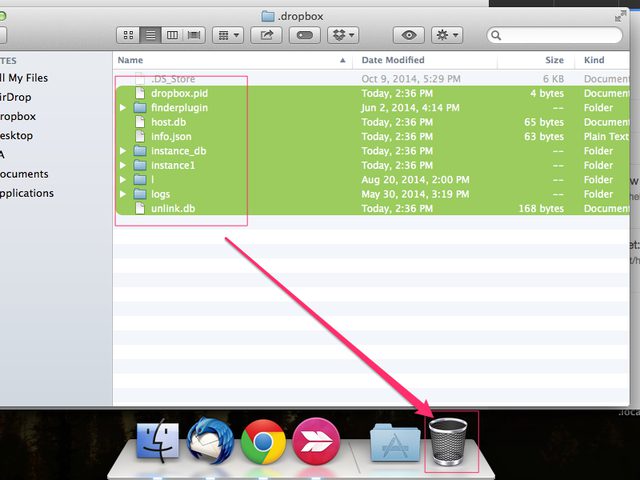
Task: Click the Quick Look eye button
Action: [x=408, y=35]
